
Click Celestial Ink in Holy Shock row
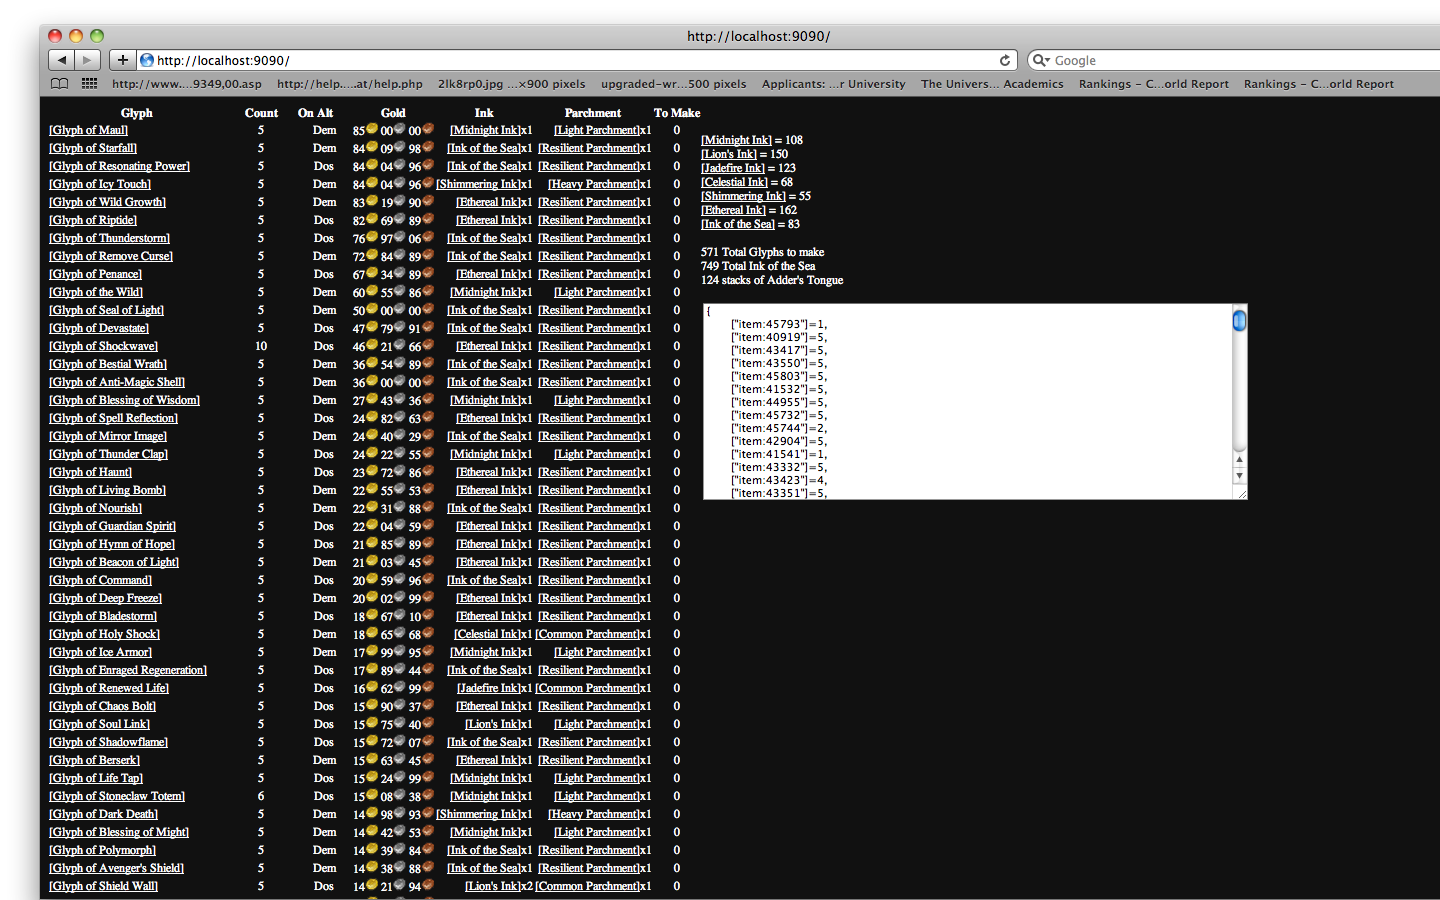pyautogui.click(x=488, y=634)
